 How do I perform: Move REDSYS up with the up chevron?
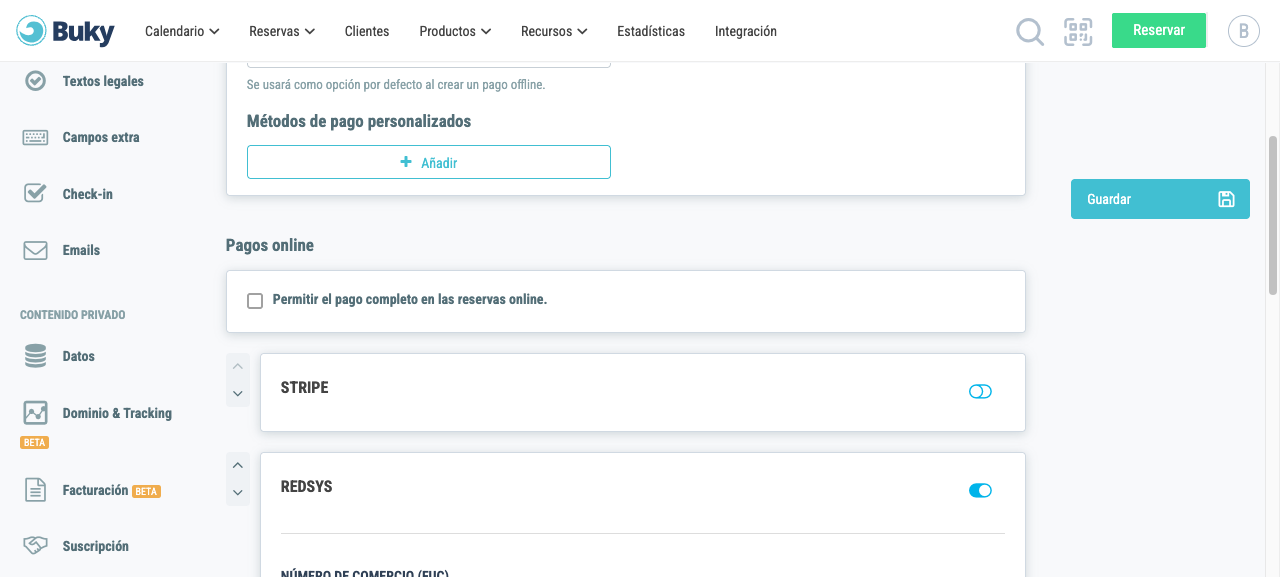[x=238, y=465]
